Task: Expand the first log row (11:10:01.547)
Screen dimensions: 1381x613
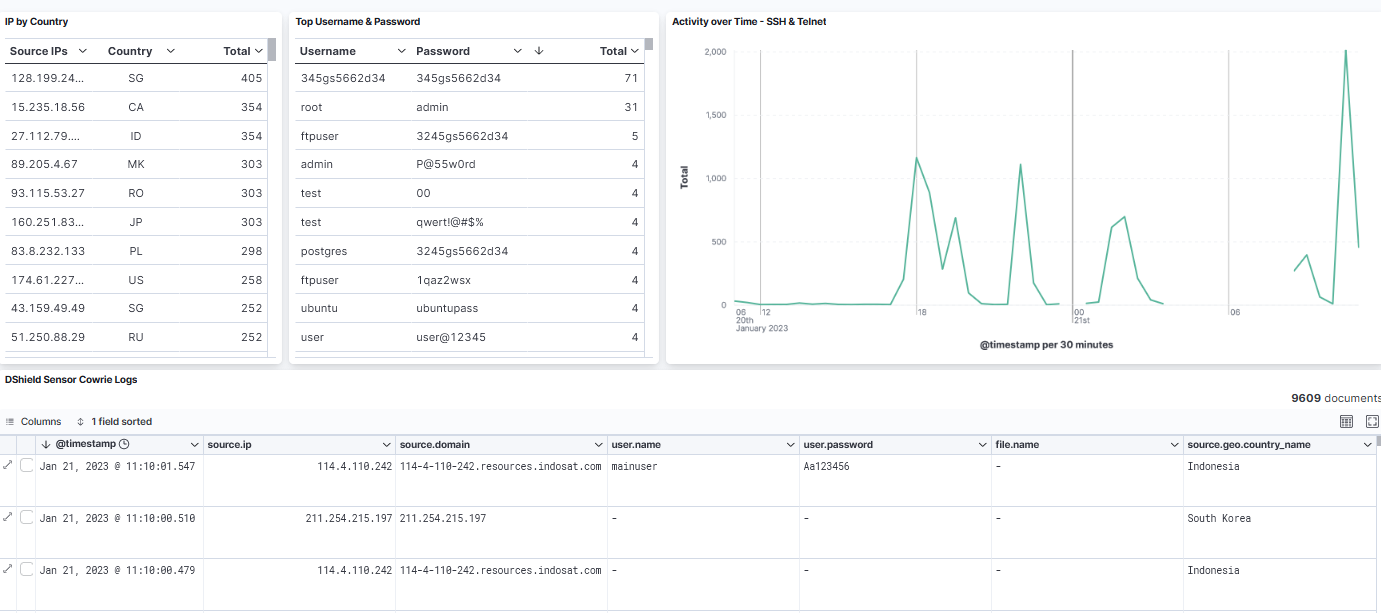Action: [8, 465]
